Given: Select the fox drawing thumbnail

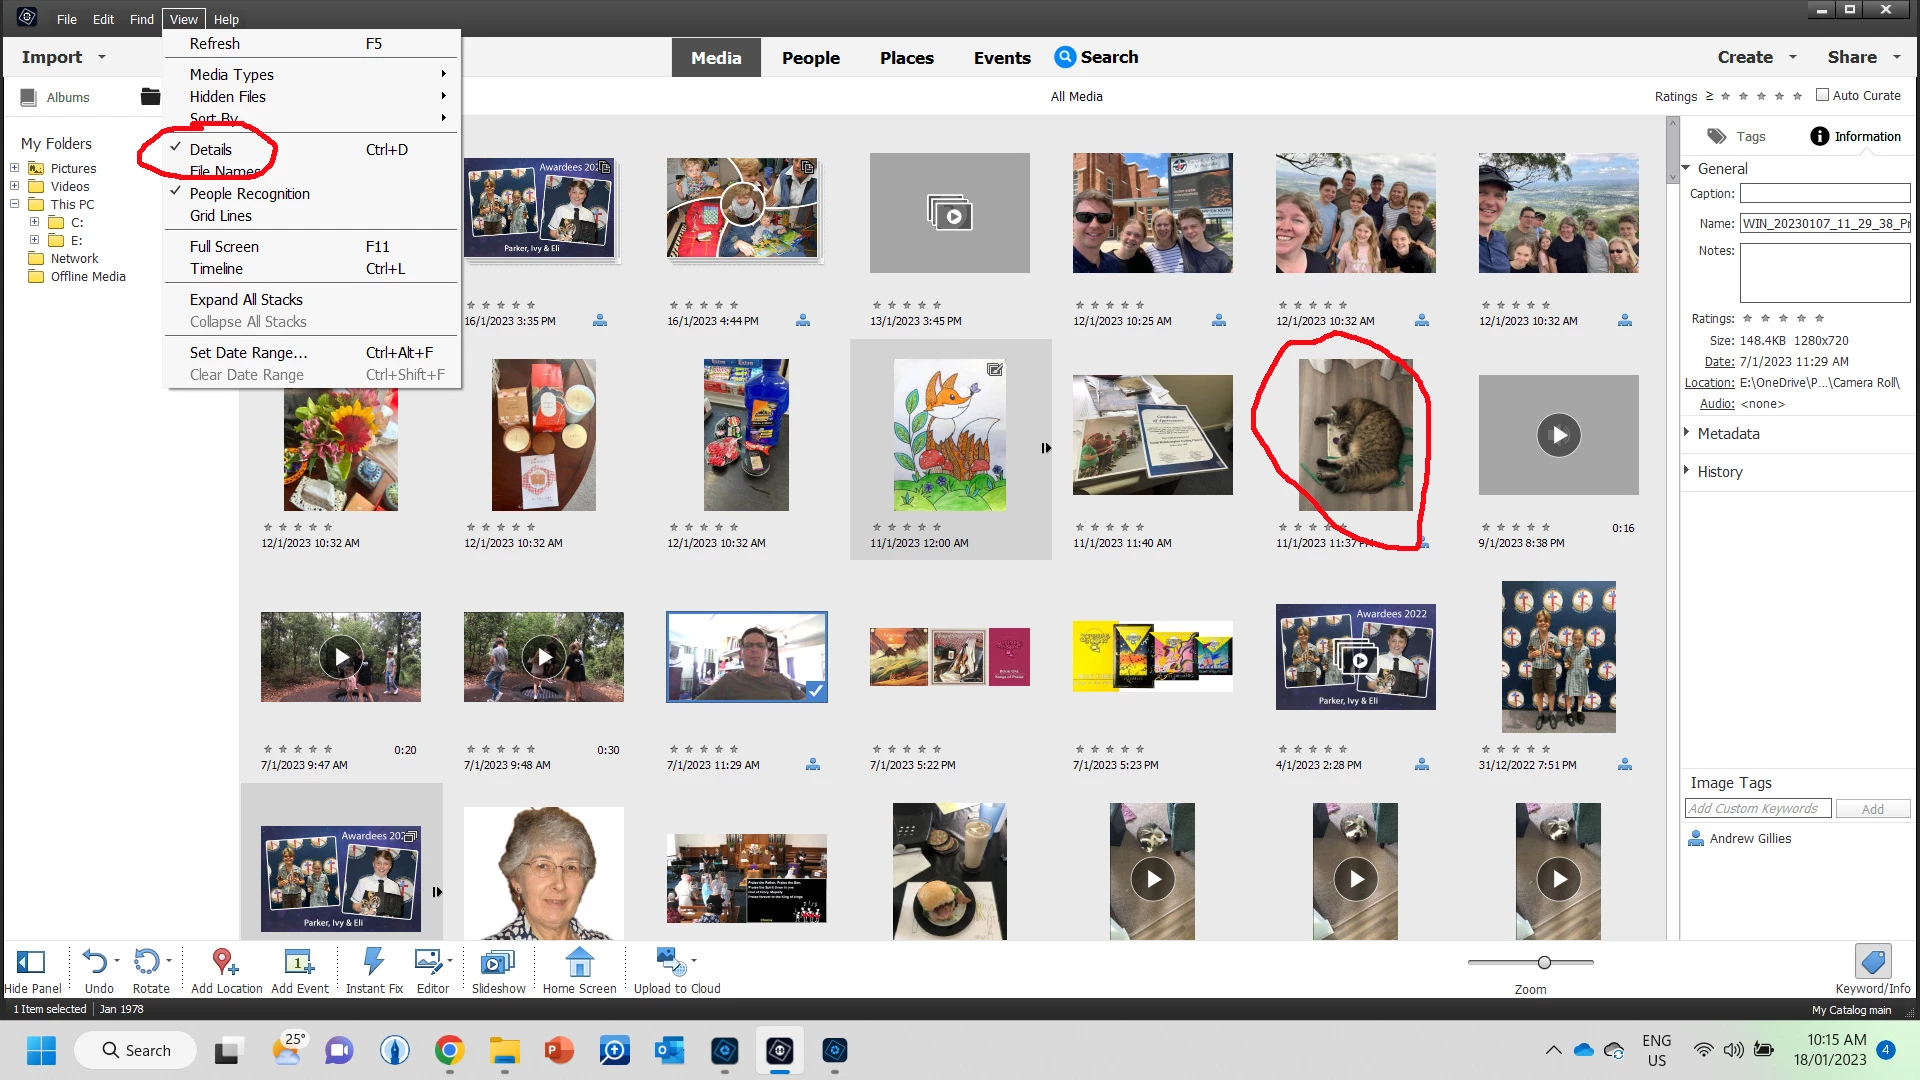Looking at the screenshot, I should [949, 436].
